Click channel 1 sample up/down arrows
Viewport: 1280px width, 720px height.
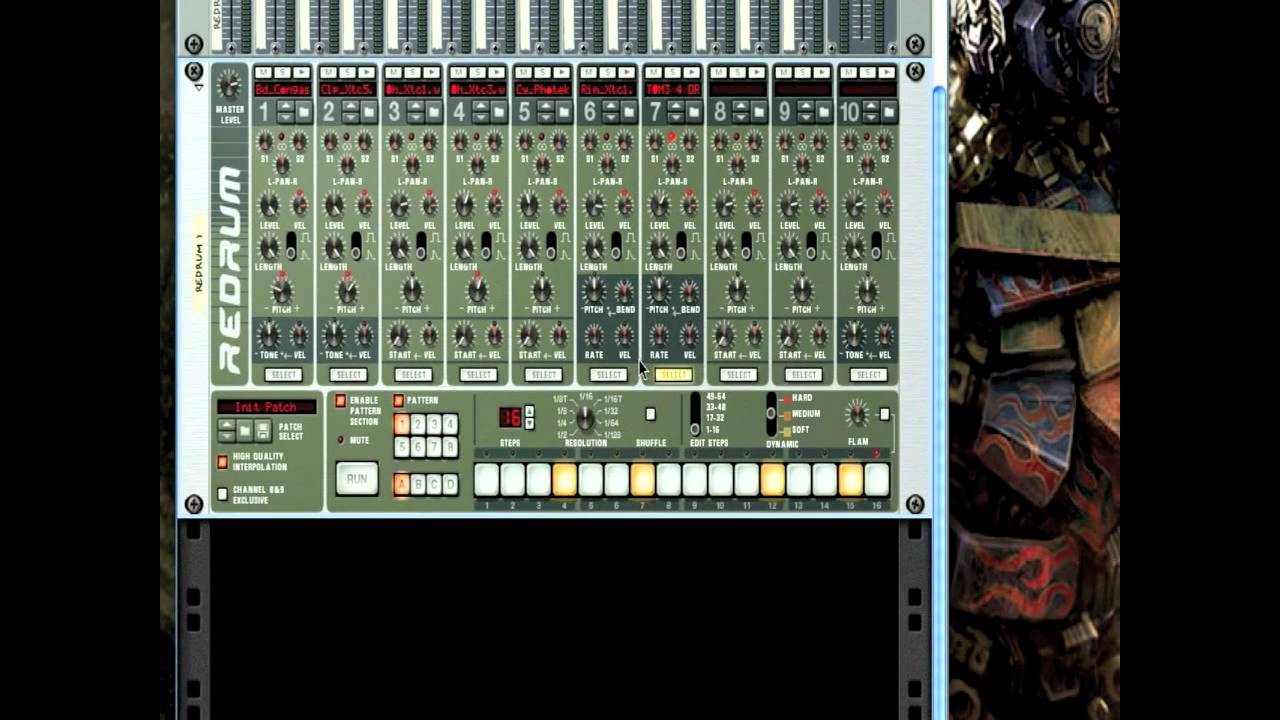click(286, 112)
